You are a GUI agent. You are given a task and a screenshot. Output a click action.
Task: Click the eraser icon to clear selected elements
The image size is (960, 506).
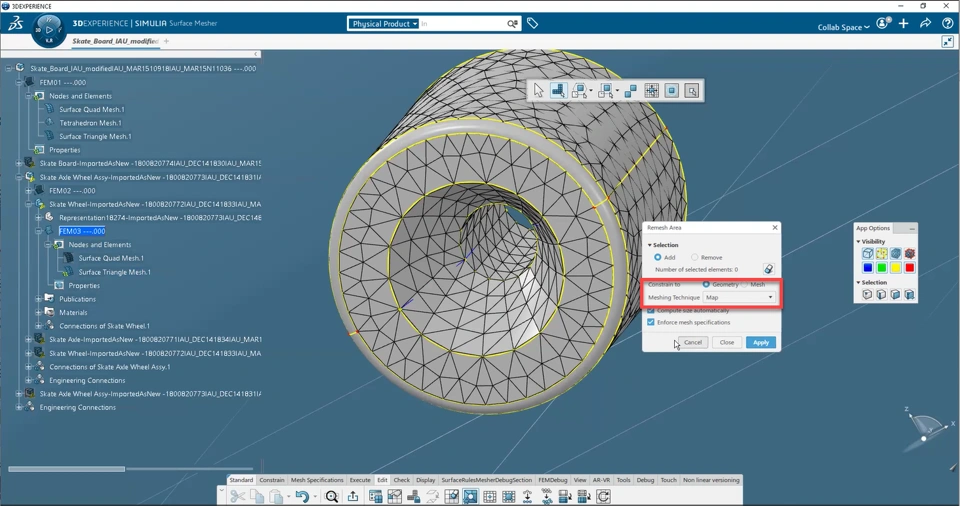point(768,269)
